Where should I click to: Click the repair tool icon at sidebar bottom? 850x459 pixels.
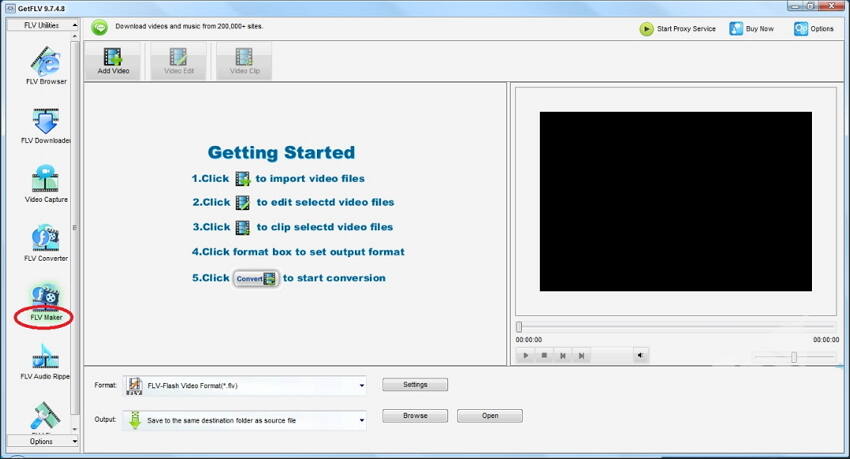pyautogui.click(x=46, y=416)
